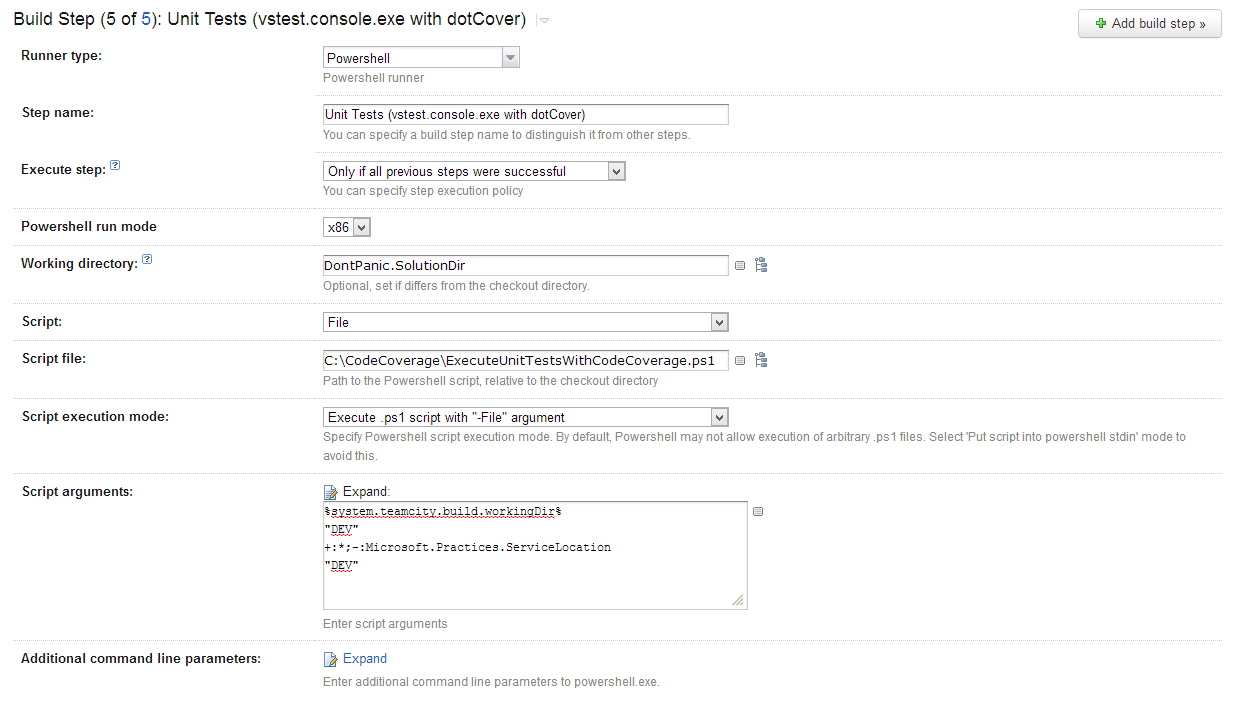The height and width of the screenshot is (703, 1235).
Task: Open the Runner type Powershell dropdown
Action: 421,58
